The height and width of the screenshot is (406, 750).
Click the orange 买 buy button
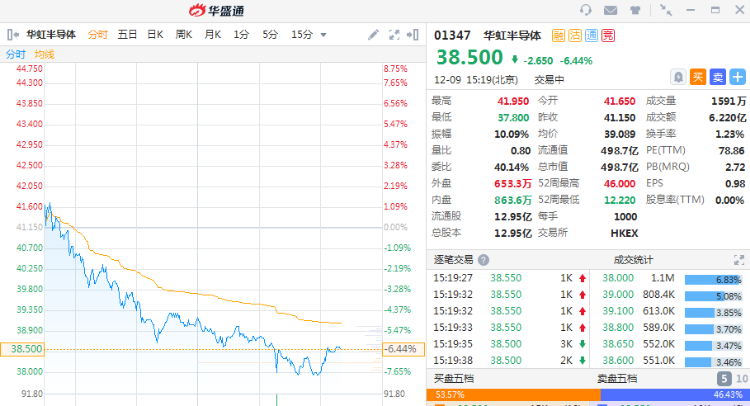(x=698, y=77)
